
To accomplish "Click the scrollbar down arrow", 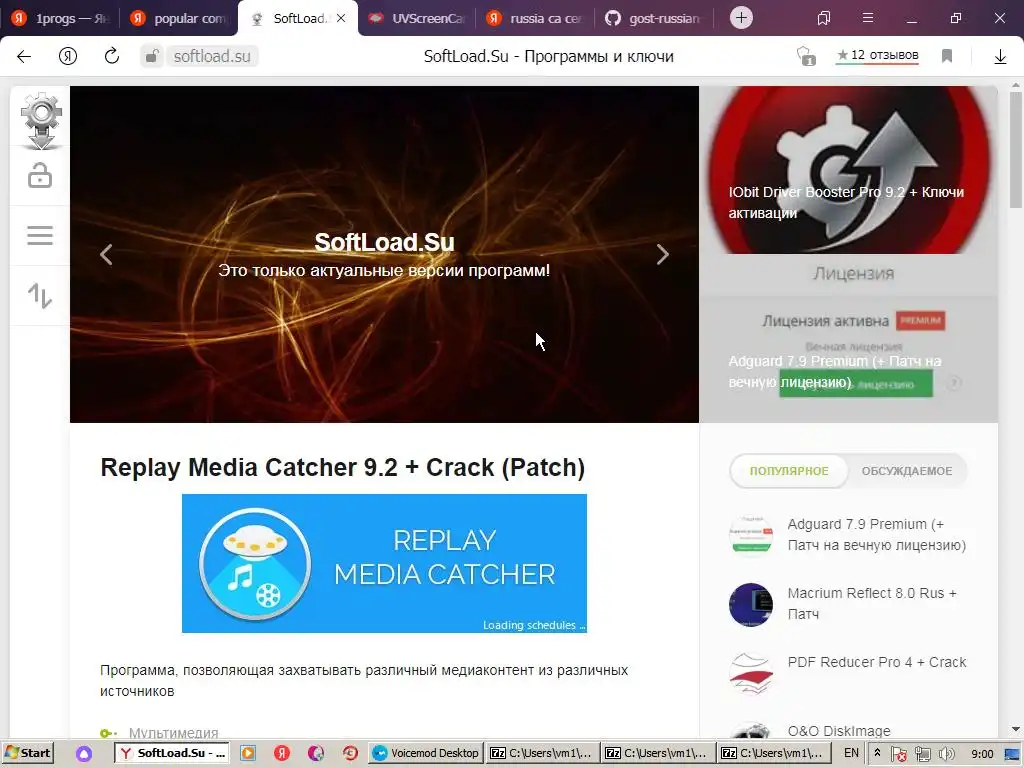I will pyautogui.click(x=1016, y=729).
